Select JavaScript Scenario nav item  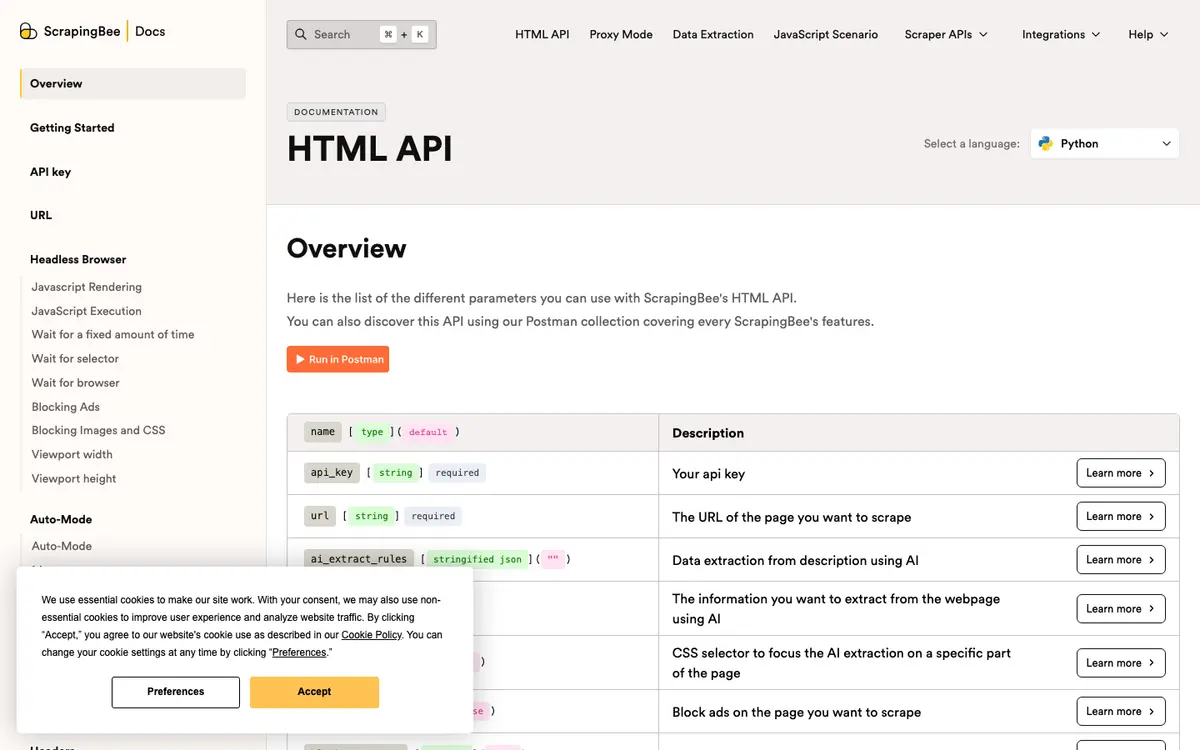pyautogui.click(x=826, y=34)
